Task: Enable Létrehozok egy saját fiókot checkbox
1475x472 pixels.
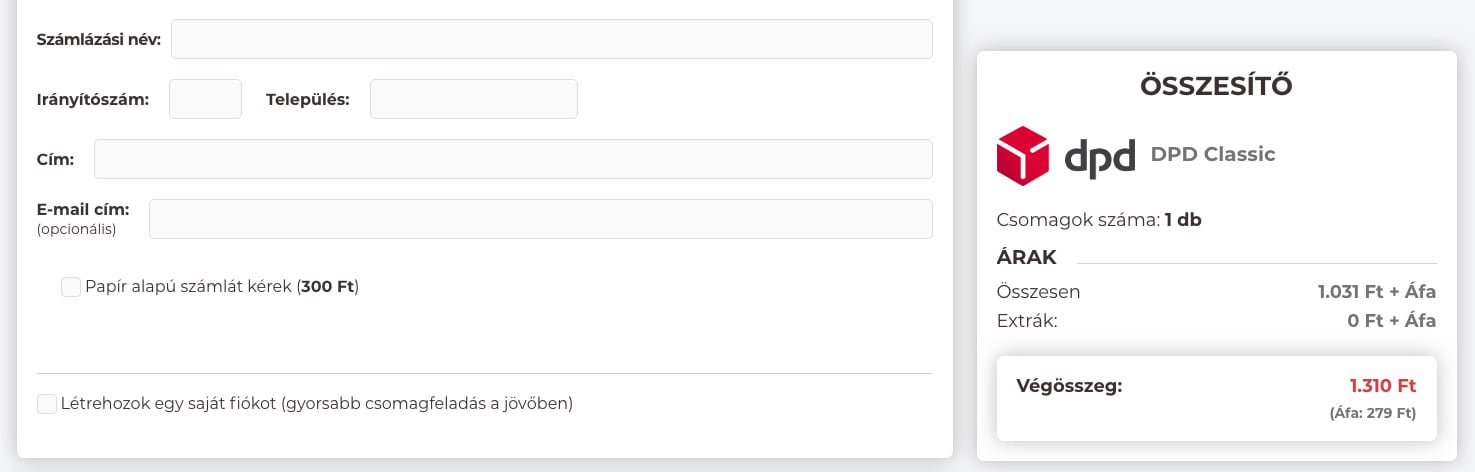Action: click(47, 404)
